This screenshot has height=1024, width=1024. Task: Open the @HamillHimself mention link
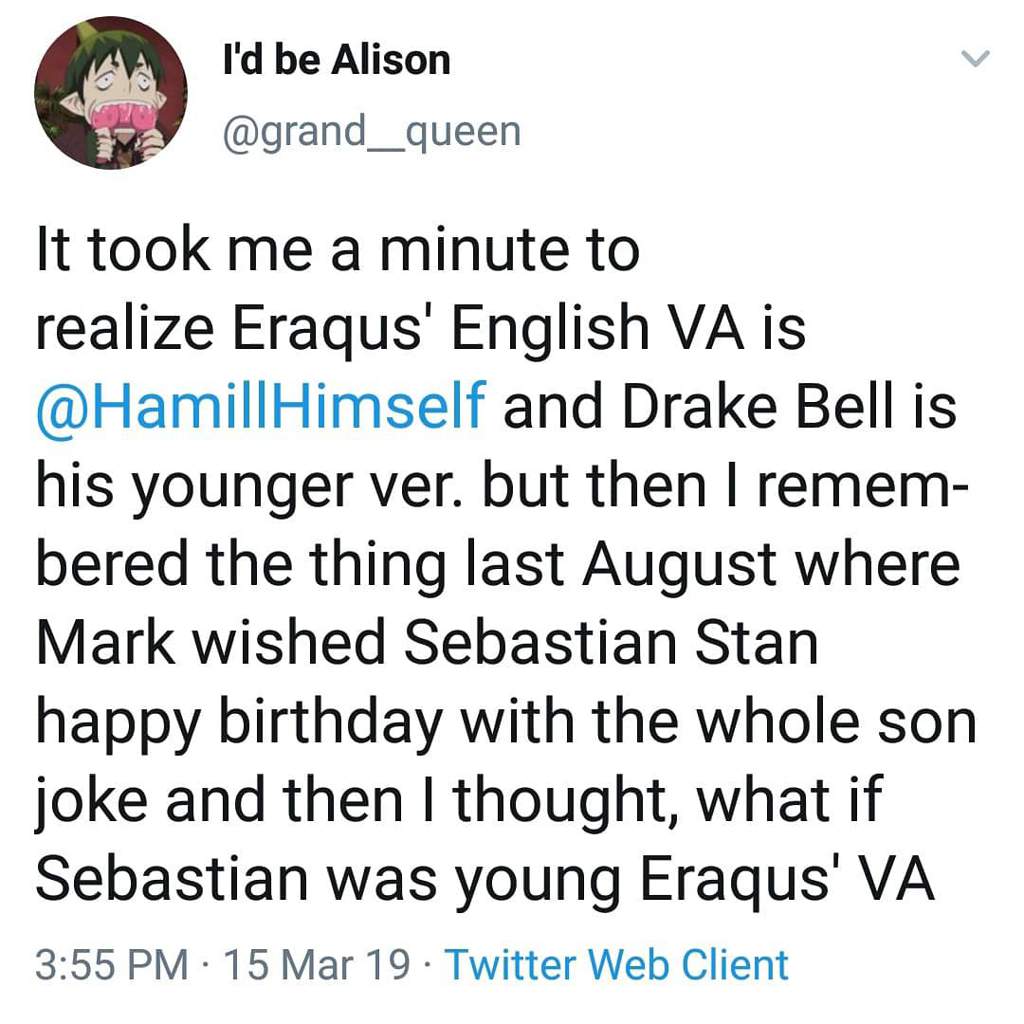261,406
